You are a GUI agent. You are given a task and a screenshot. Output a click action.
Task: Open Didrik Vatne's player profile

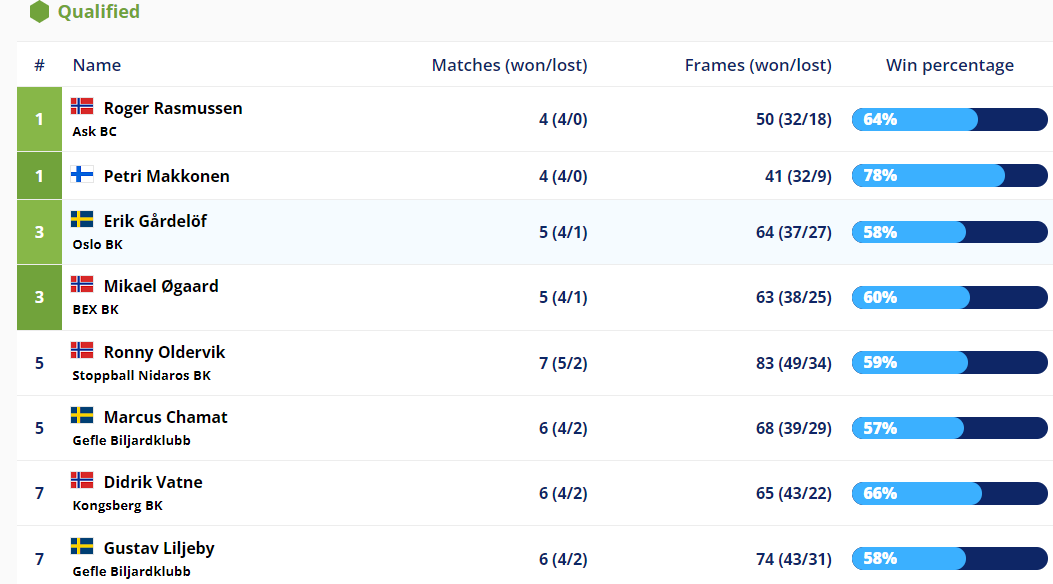pos(153,482)
